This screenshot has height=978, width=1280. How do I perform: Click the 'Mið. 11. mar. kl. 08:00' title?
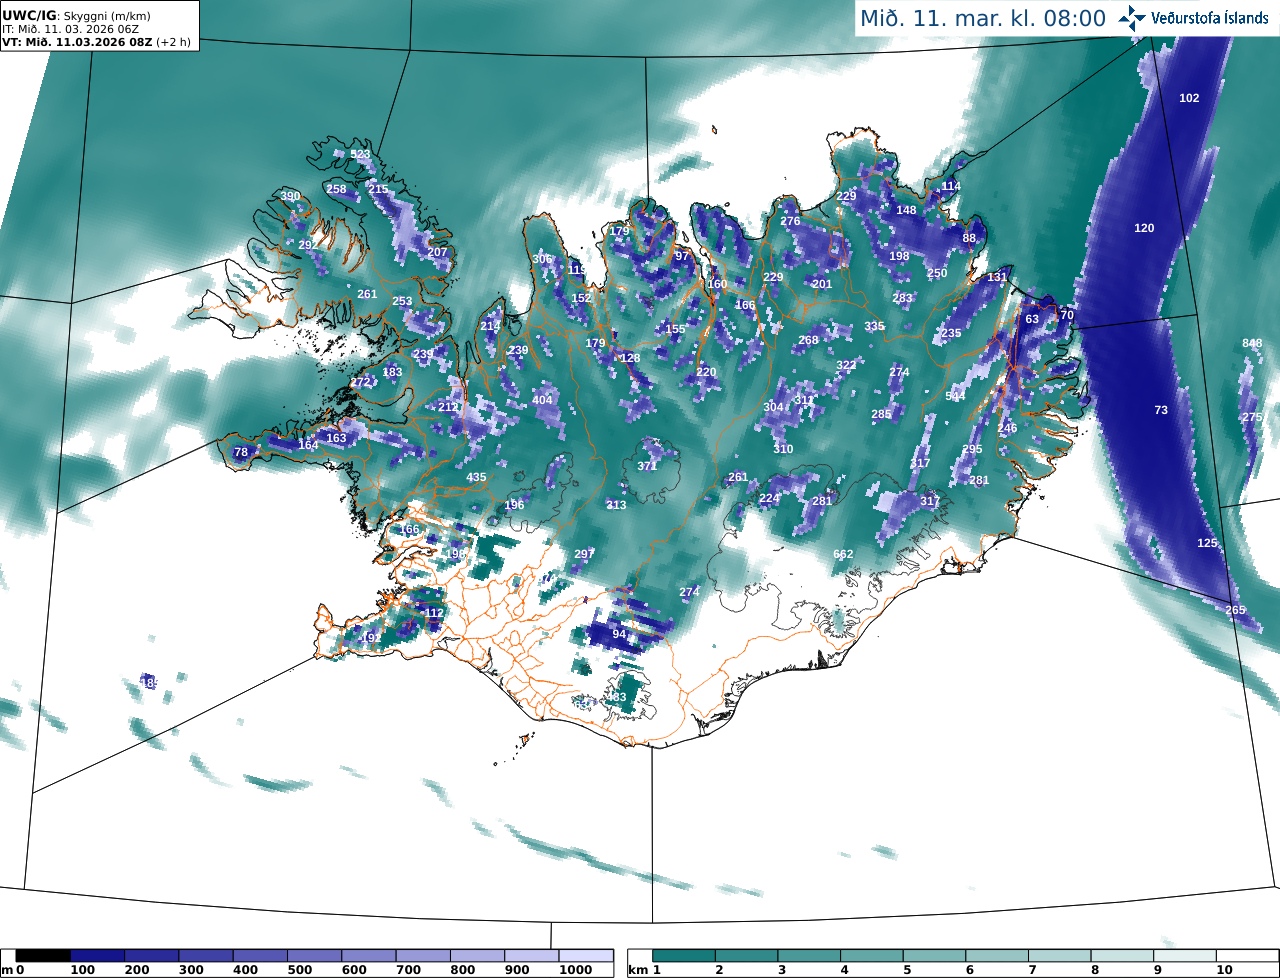[983, 18]
